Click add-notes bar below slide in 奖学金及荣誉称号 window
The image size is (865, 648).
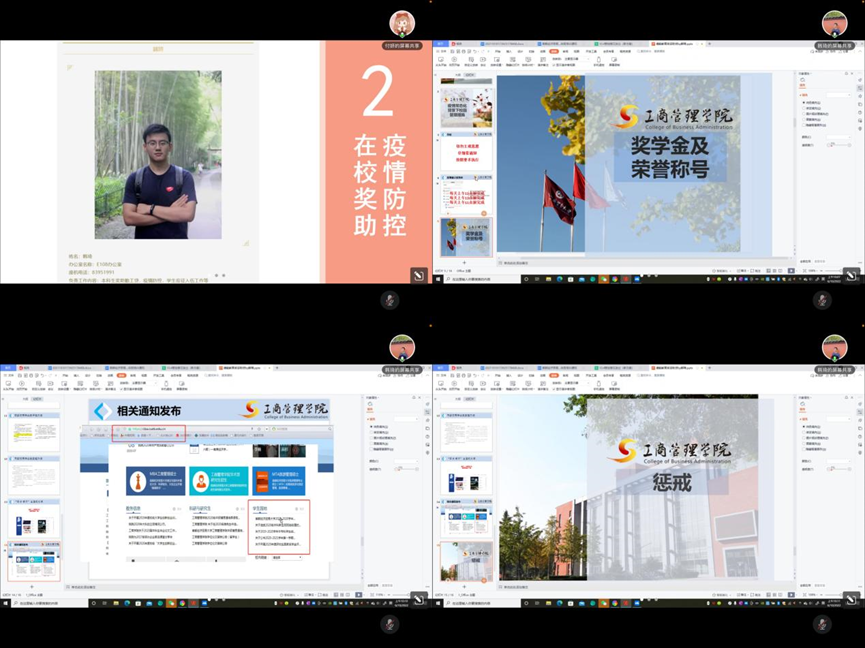coord(647,263)
